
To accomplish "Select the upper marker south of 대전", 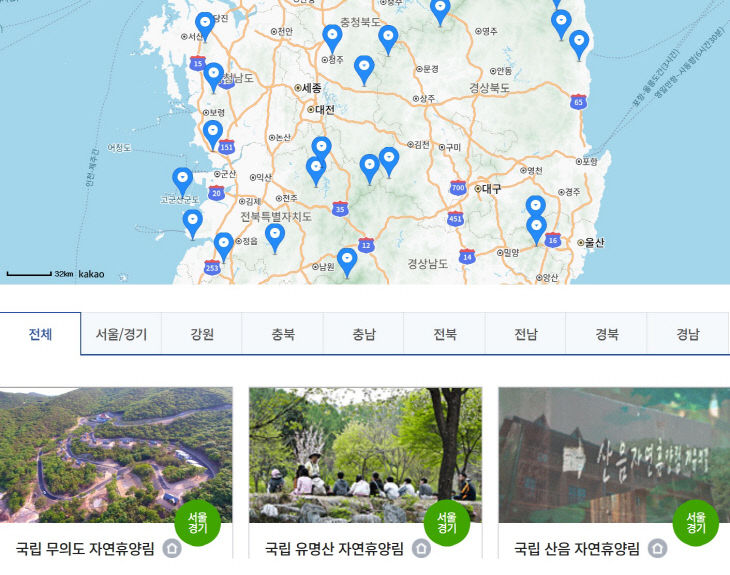I will 321,148.
